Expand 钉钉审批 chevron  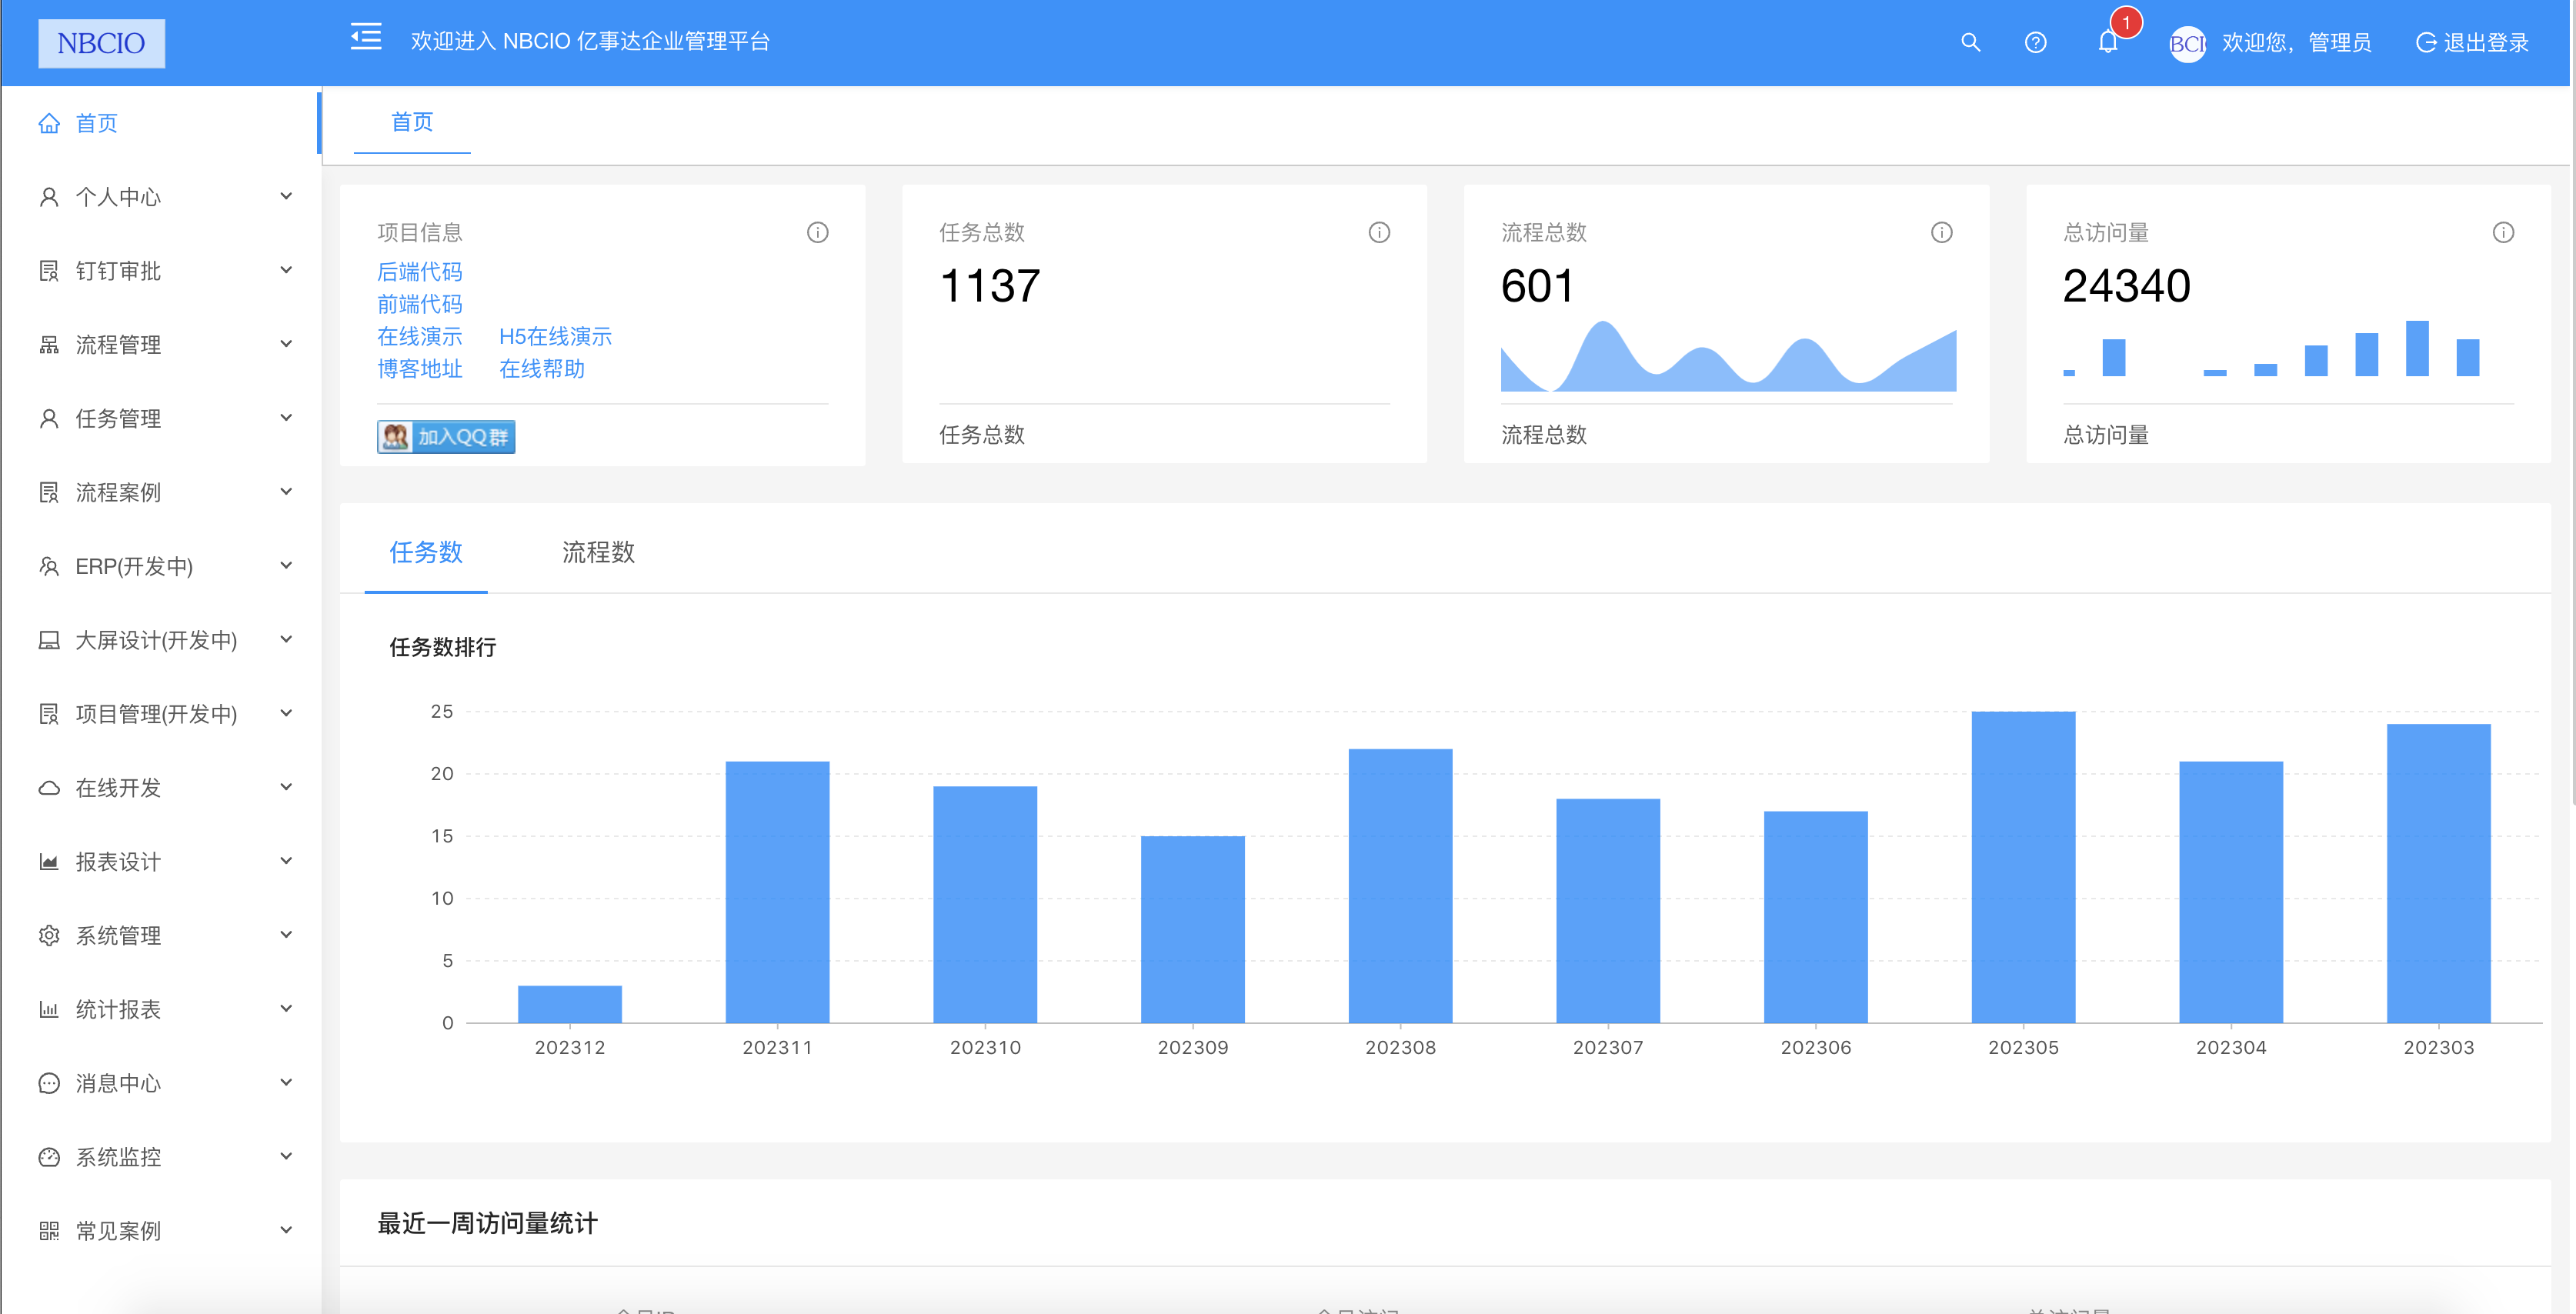pos(286,270)
